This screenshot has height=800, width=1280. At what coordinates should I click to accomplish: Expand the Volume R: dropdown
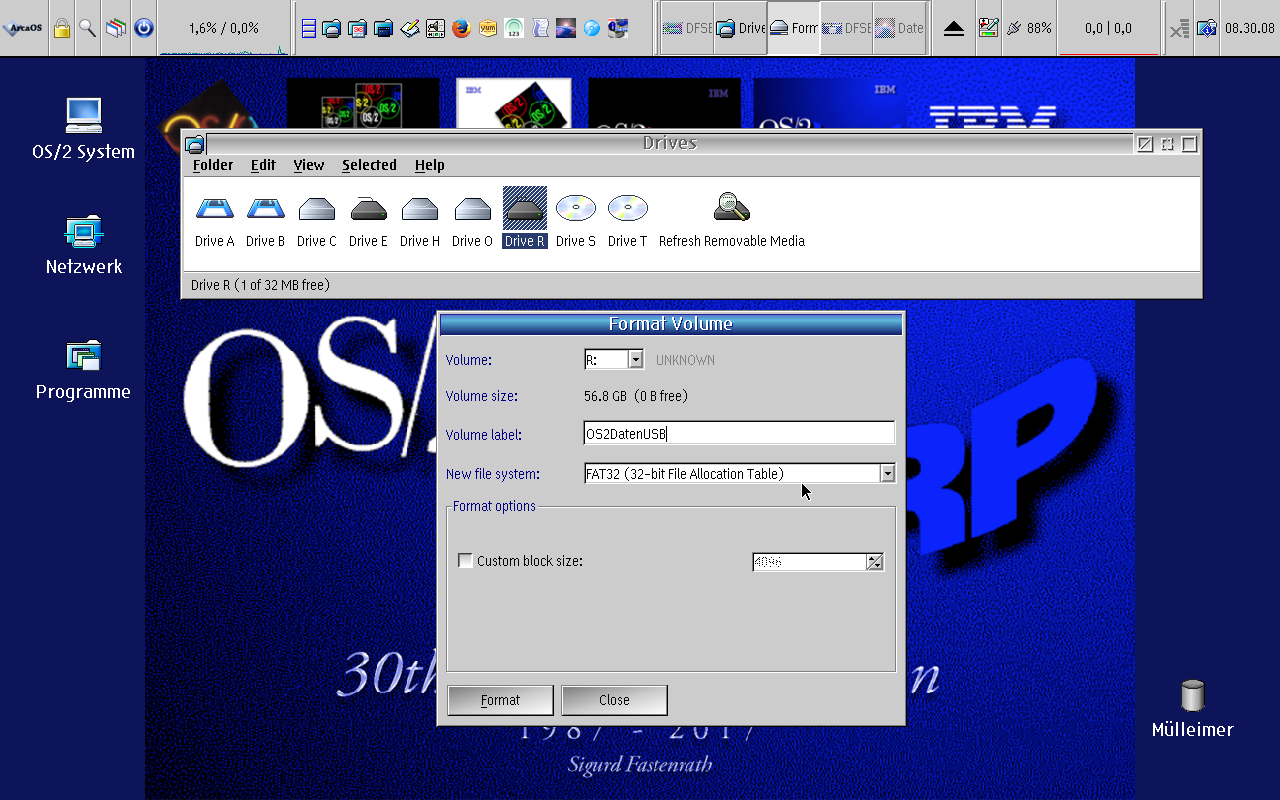tap(636, 359)
